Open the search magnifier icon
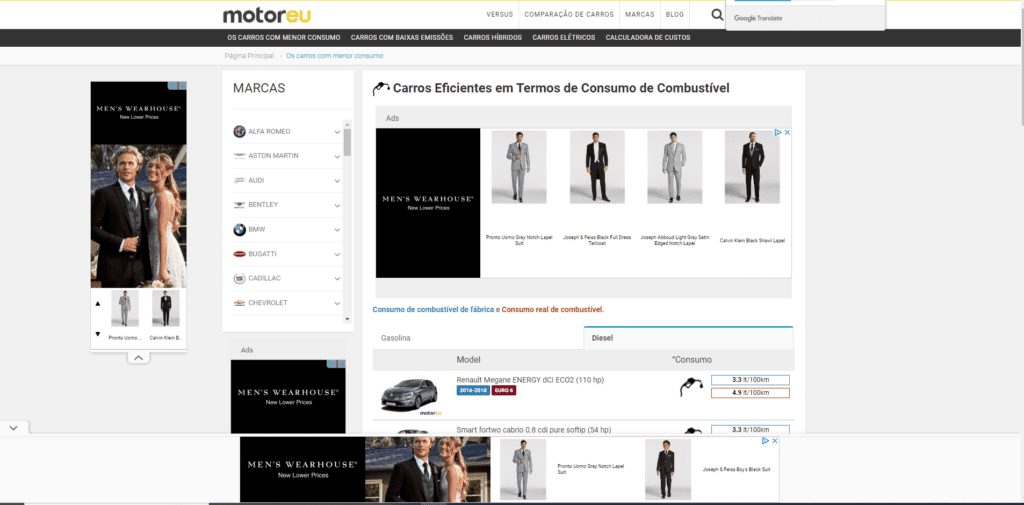 click(x=717, y=14)
